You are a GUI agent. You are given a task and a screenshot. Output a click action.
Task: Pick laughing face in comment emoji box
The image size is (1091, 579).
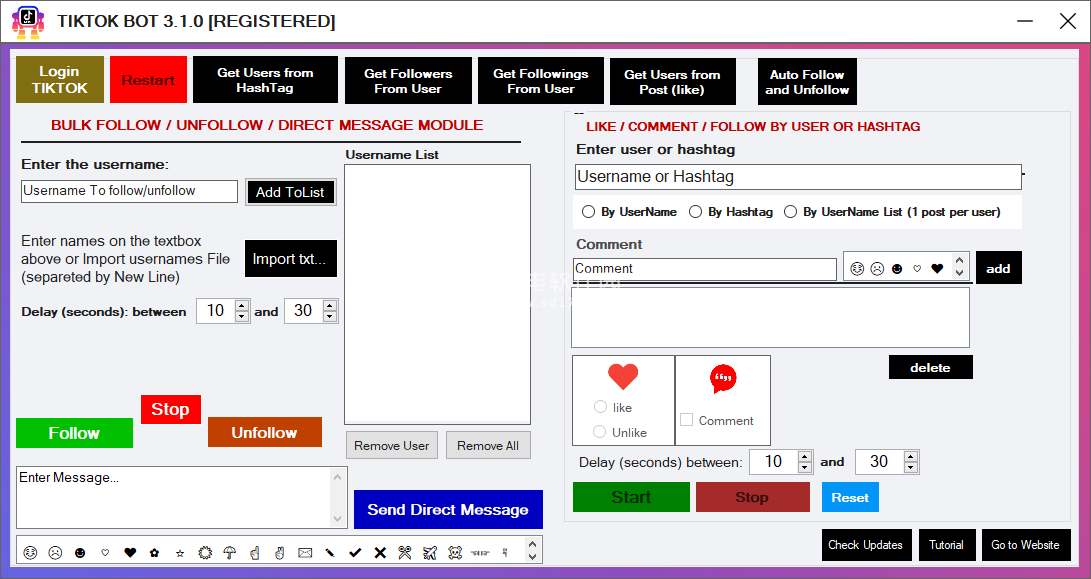coord(857,269)
